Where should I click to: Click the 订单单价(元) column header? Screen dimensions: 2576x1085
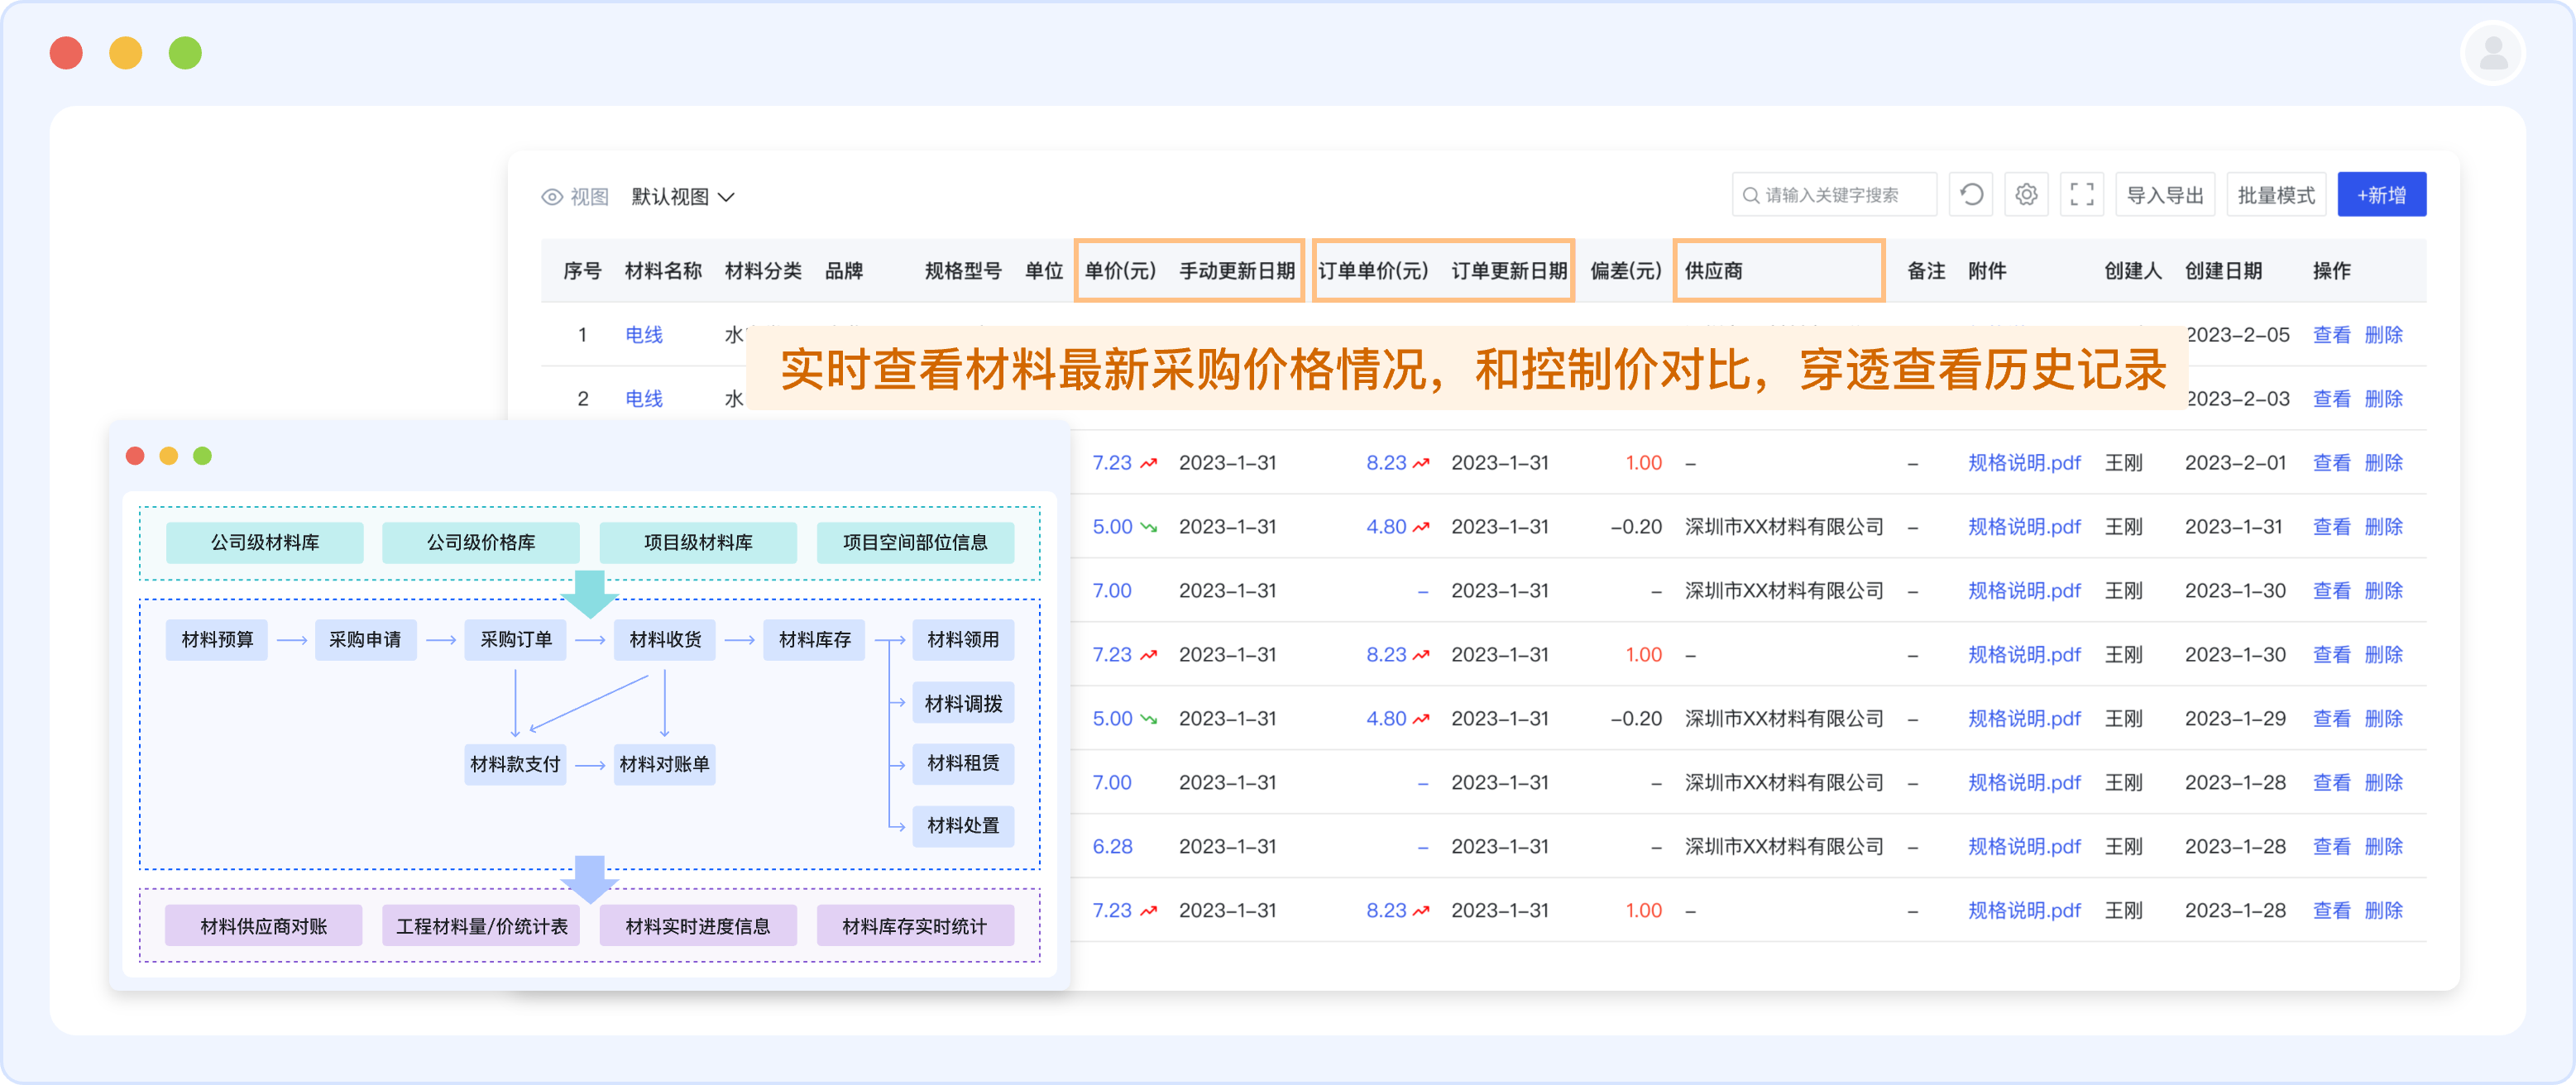(x=1373, y=271)
